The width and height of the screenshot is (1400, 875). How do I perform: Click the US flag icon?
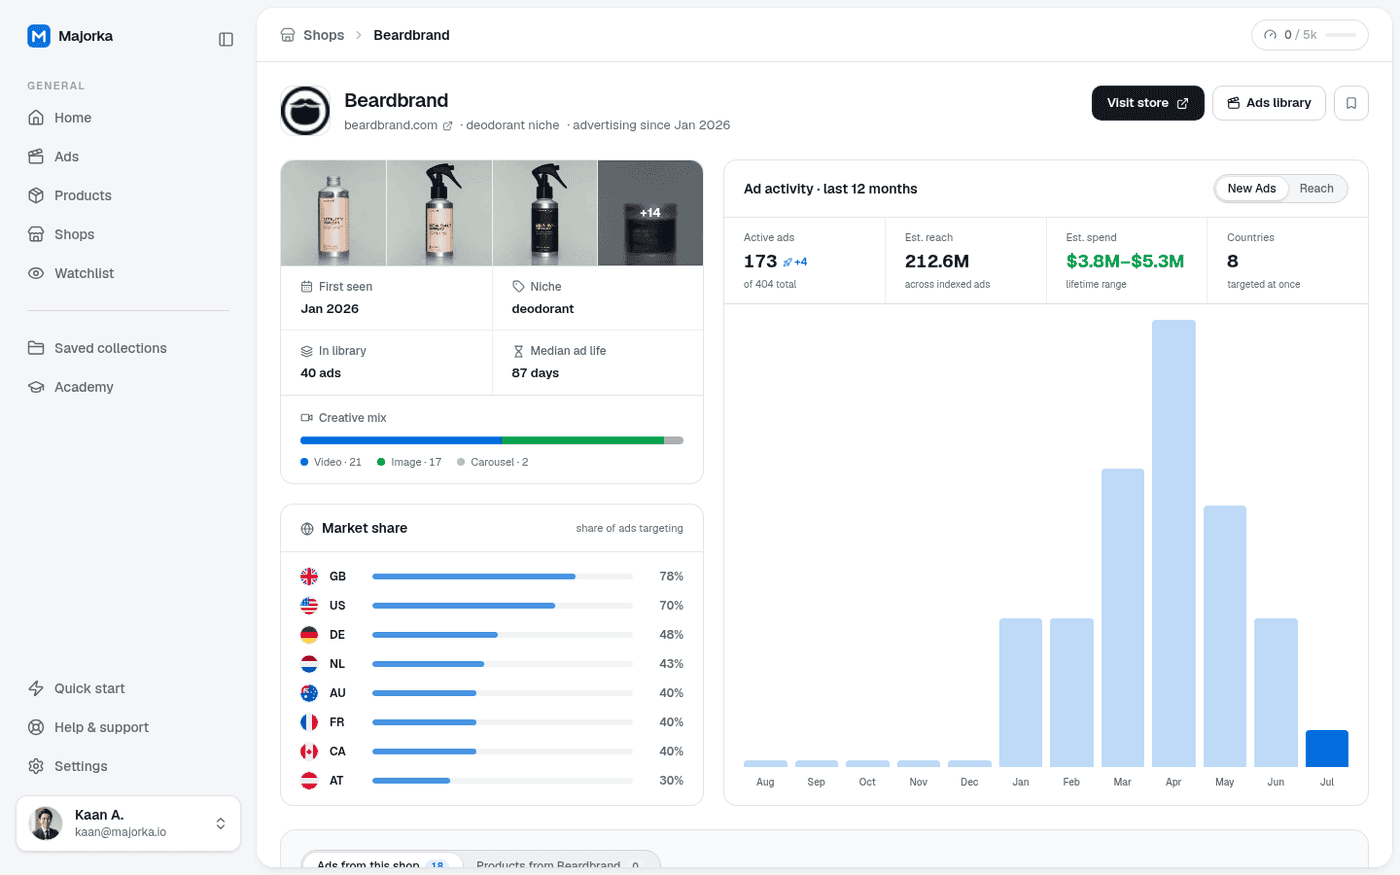[309, 605]
